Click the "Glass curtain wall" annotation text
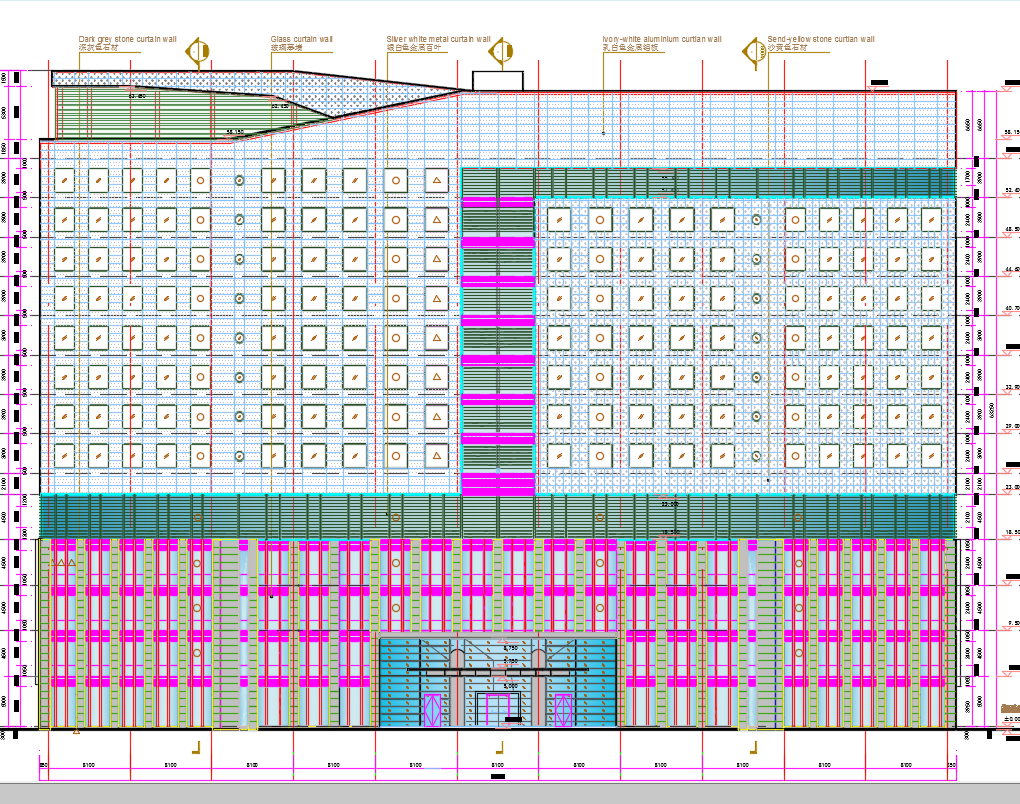Screen dimensions: 1020x804 (301, 39)
